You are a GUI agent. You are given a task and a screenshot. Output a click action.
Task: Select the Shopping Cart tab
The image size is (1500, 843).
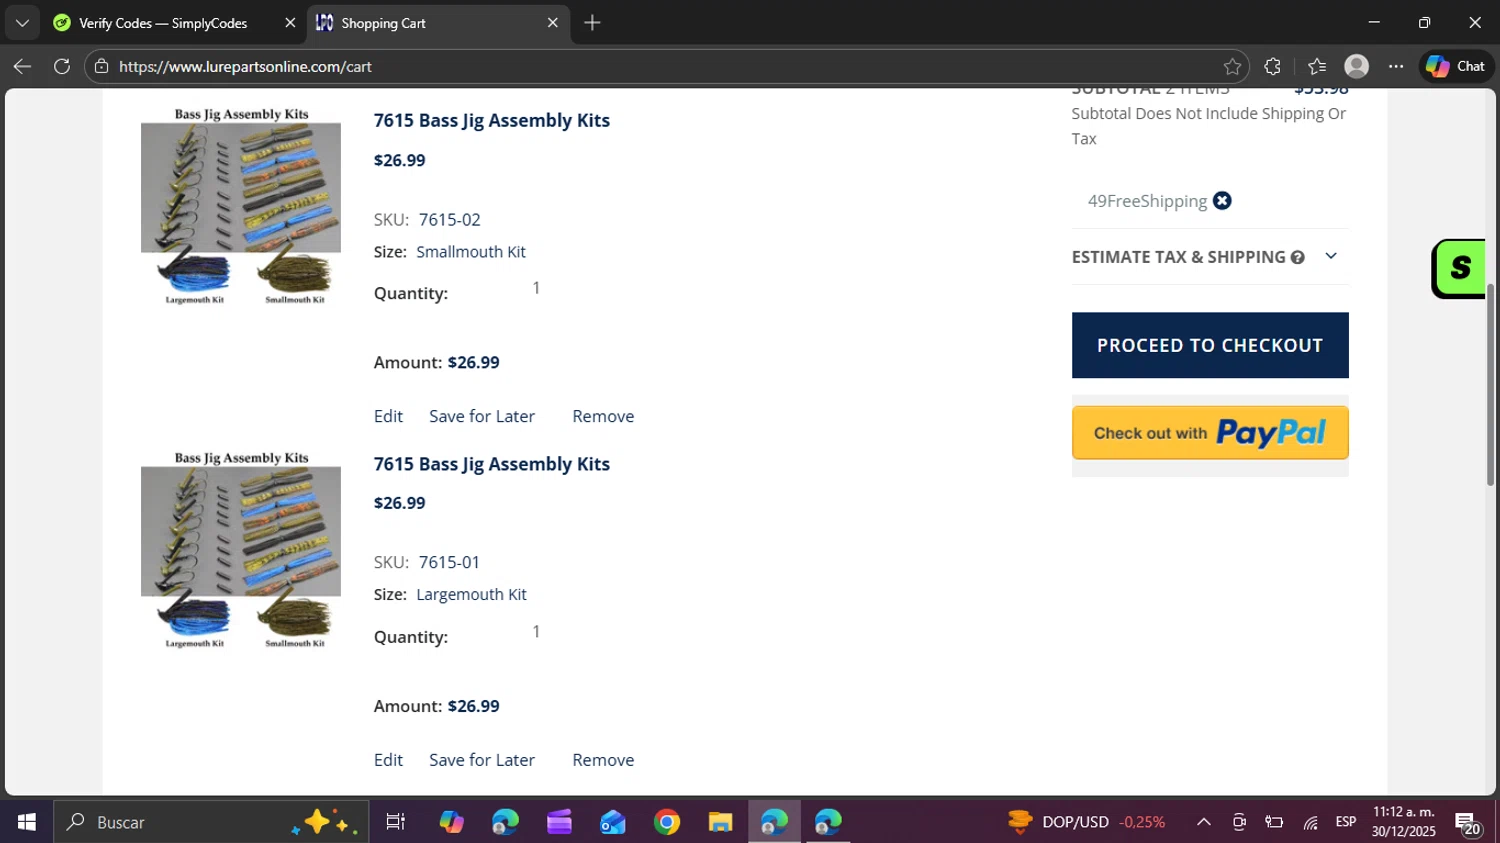[x=384, y=23]
